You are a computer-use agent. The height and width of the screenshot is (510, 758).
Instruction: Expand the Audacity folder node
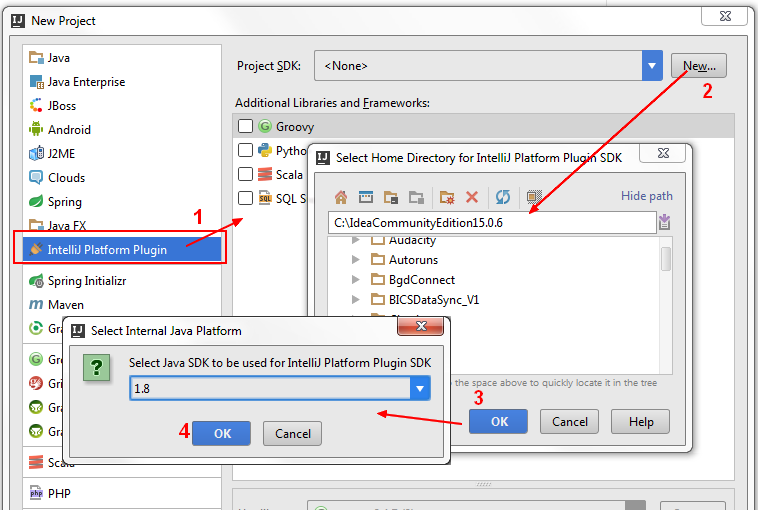coord(356,240)
